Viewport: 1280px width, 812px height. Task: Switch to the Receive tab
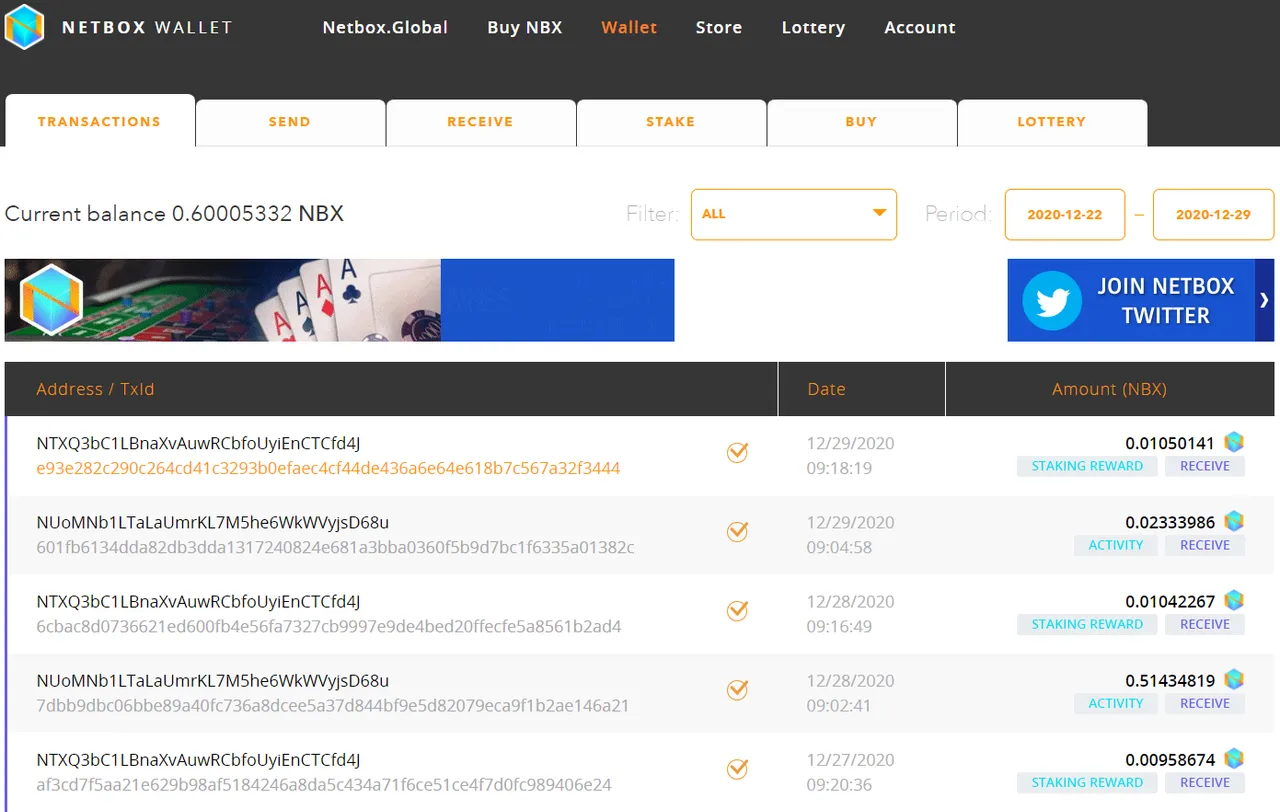pos(480,122)
